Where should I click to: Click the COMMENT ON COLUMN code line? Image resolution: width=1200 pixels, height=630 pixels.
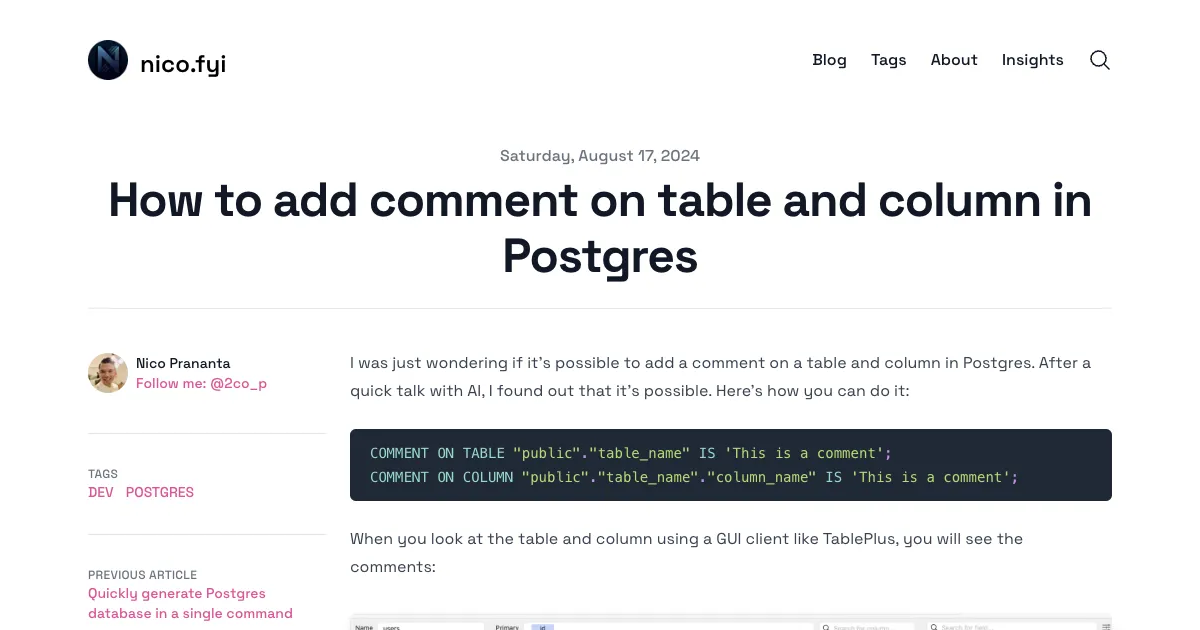pyautogui.click(x=694, y=477)
